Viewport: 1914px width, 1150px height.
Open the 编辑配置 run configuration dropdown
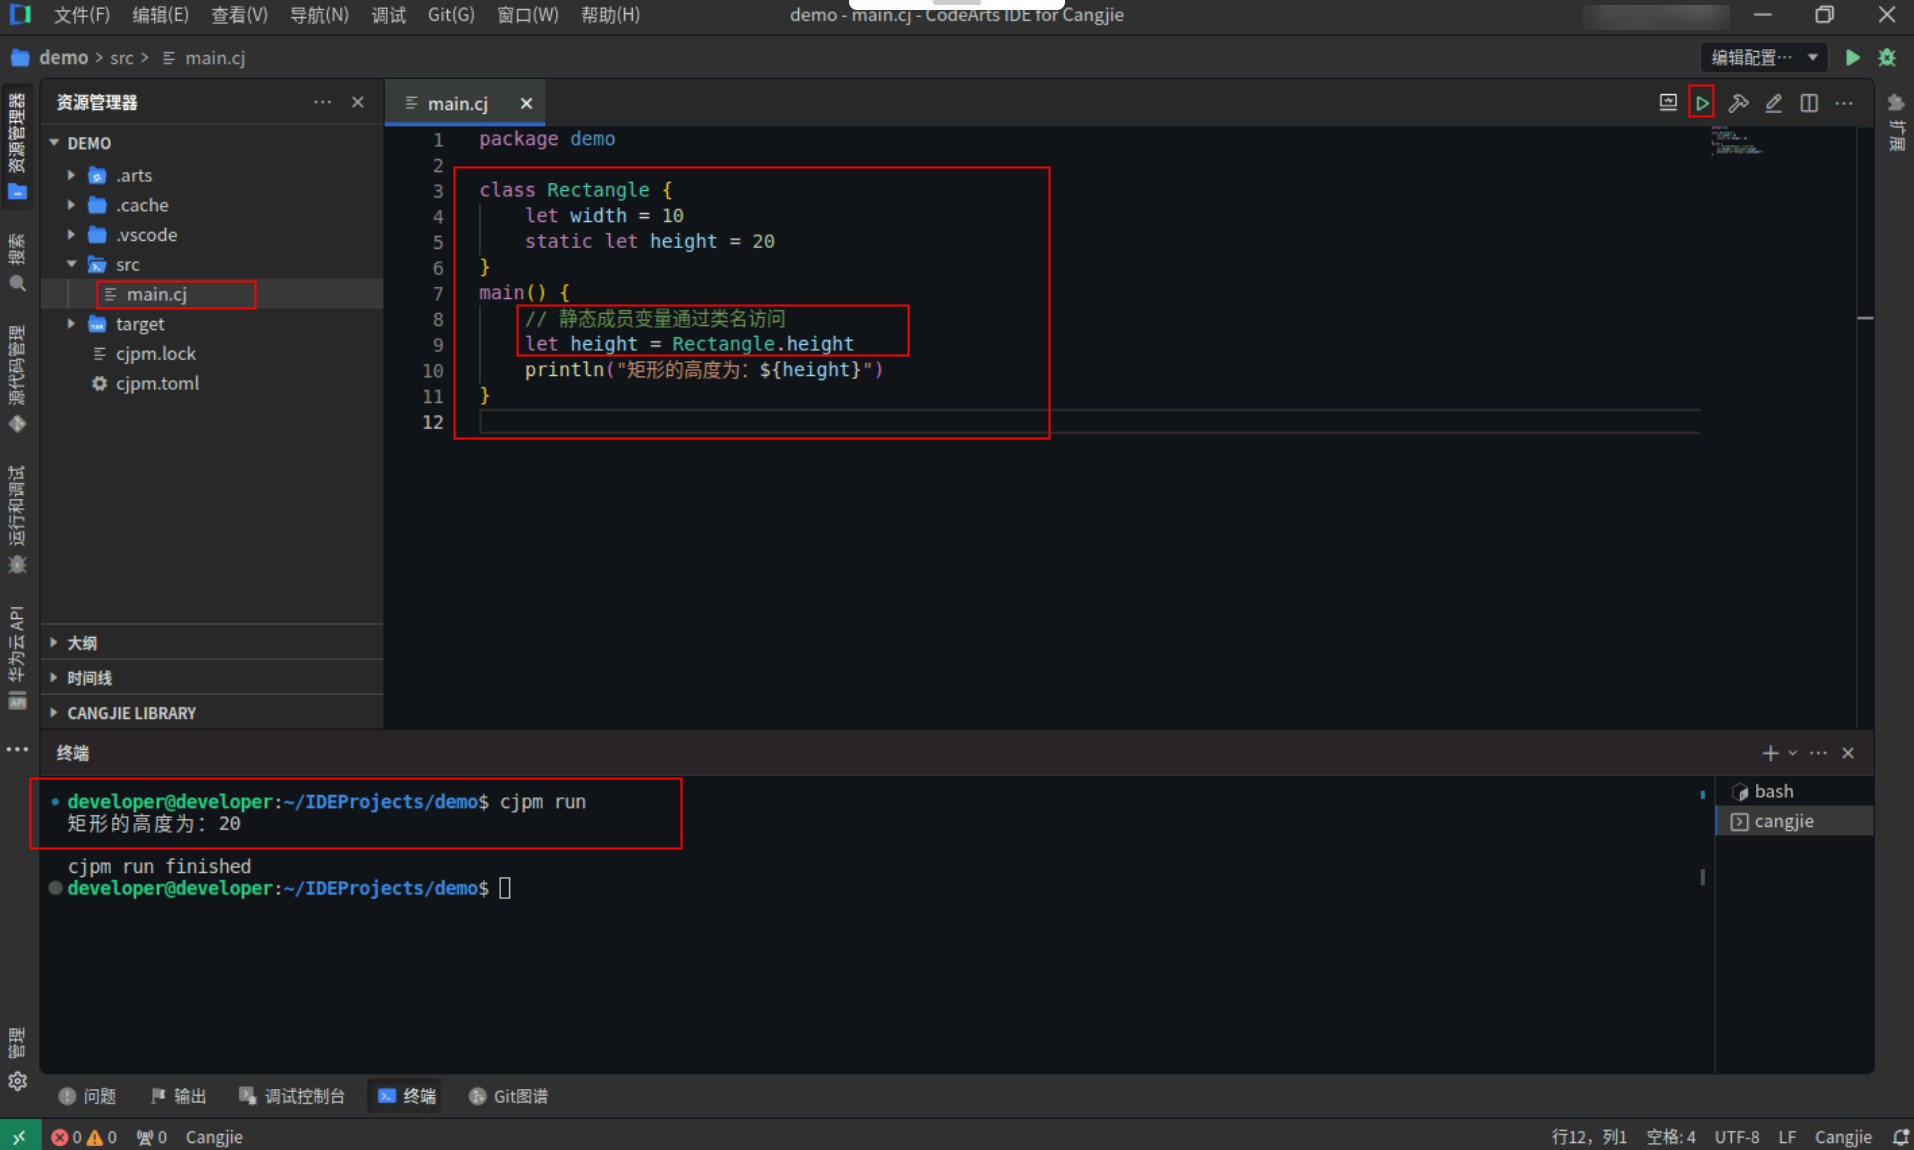point(1764,57)
